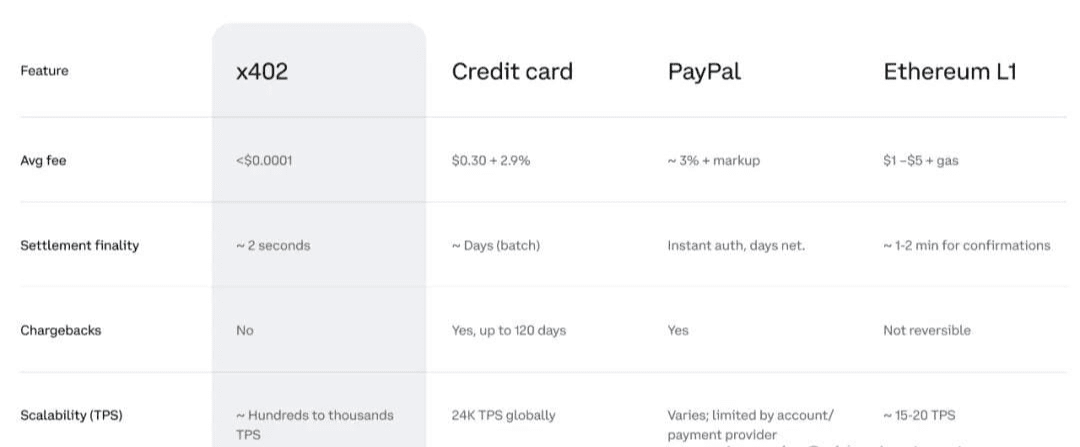The image size is (1080, 447).
Task: Click the Yes, up to 120 days cell
Action: pos(508,330)
